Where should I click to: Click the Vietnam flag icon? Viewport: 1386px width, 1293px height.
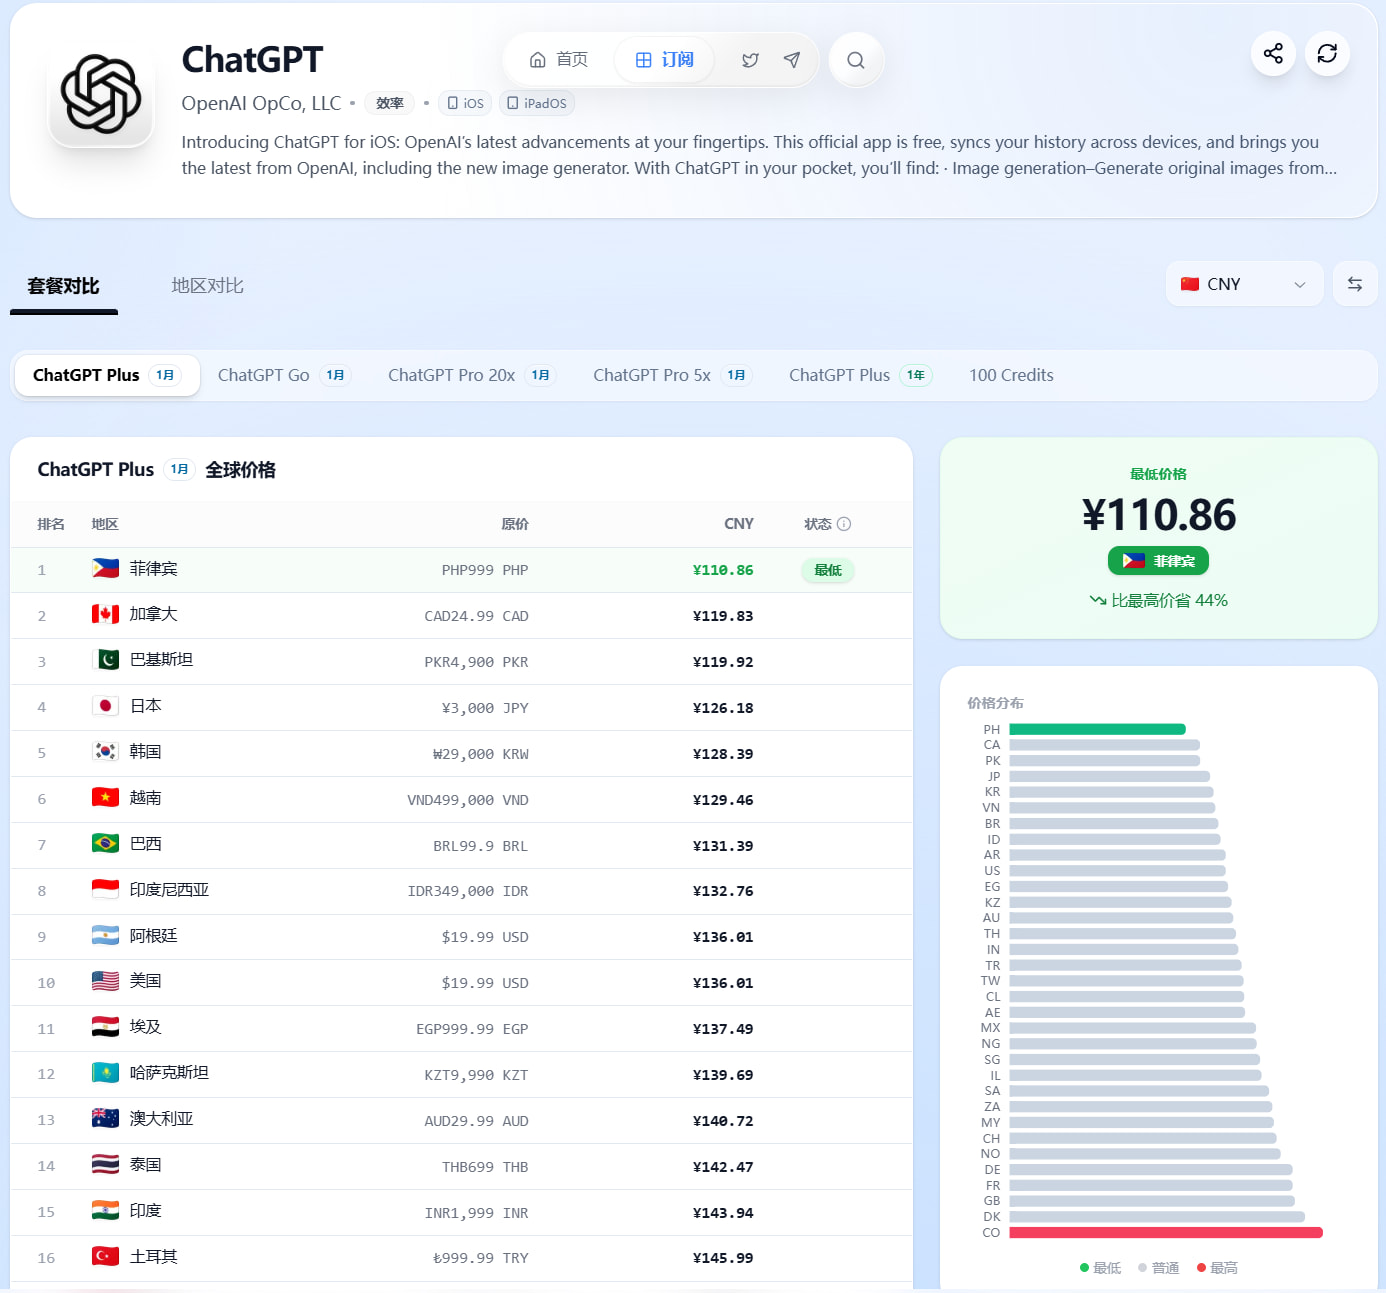click(x=105, y=798)
